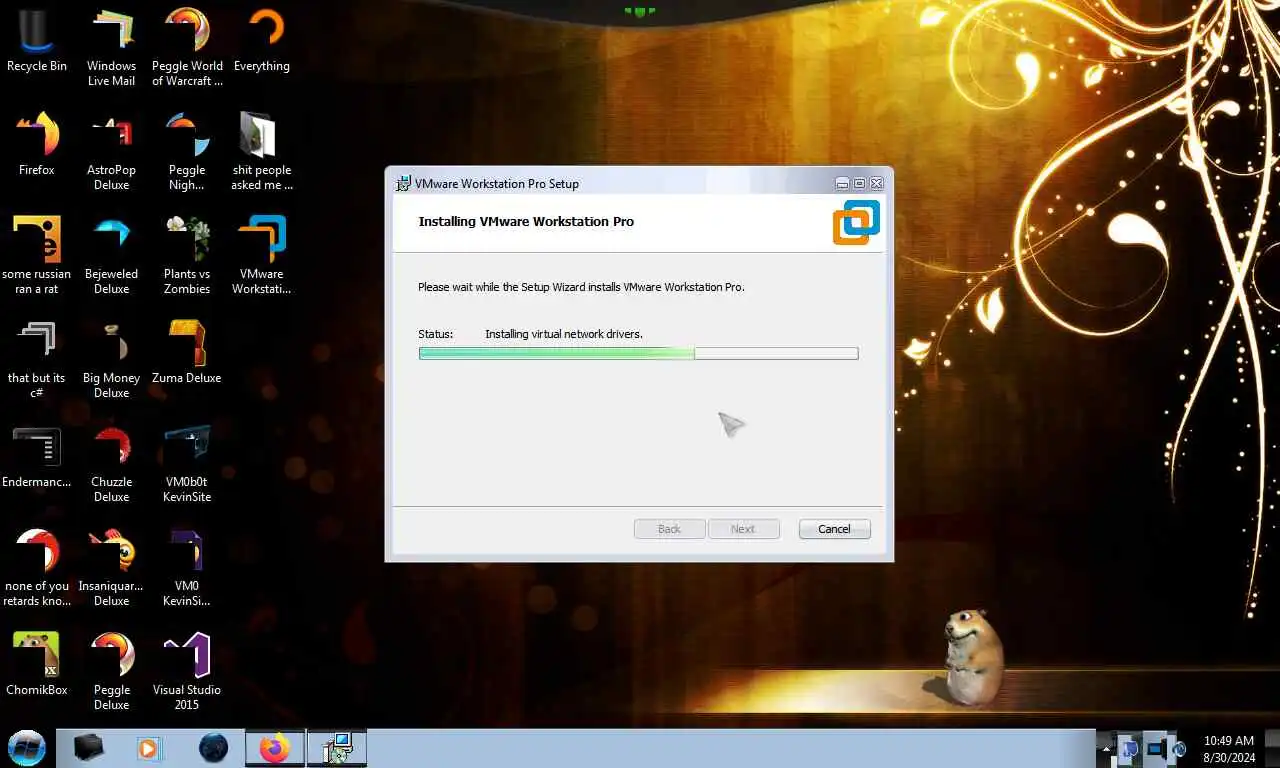This screenshot has width=1280, height=768.
Task: Open the taskbar clock showing 10:49 AM
Action: pos(1229,748)
